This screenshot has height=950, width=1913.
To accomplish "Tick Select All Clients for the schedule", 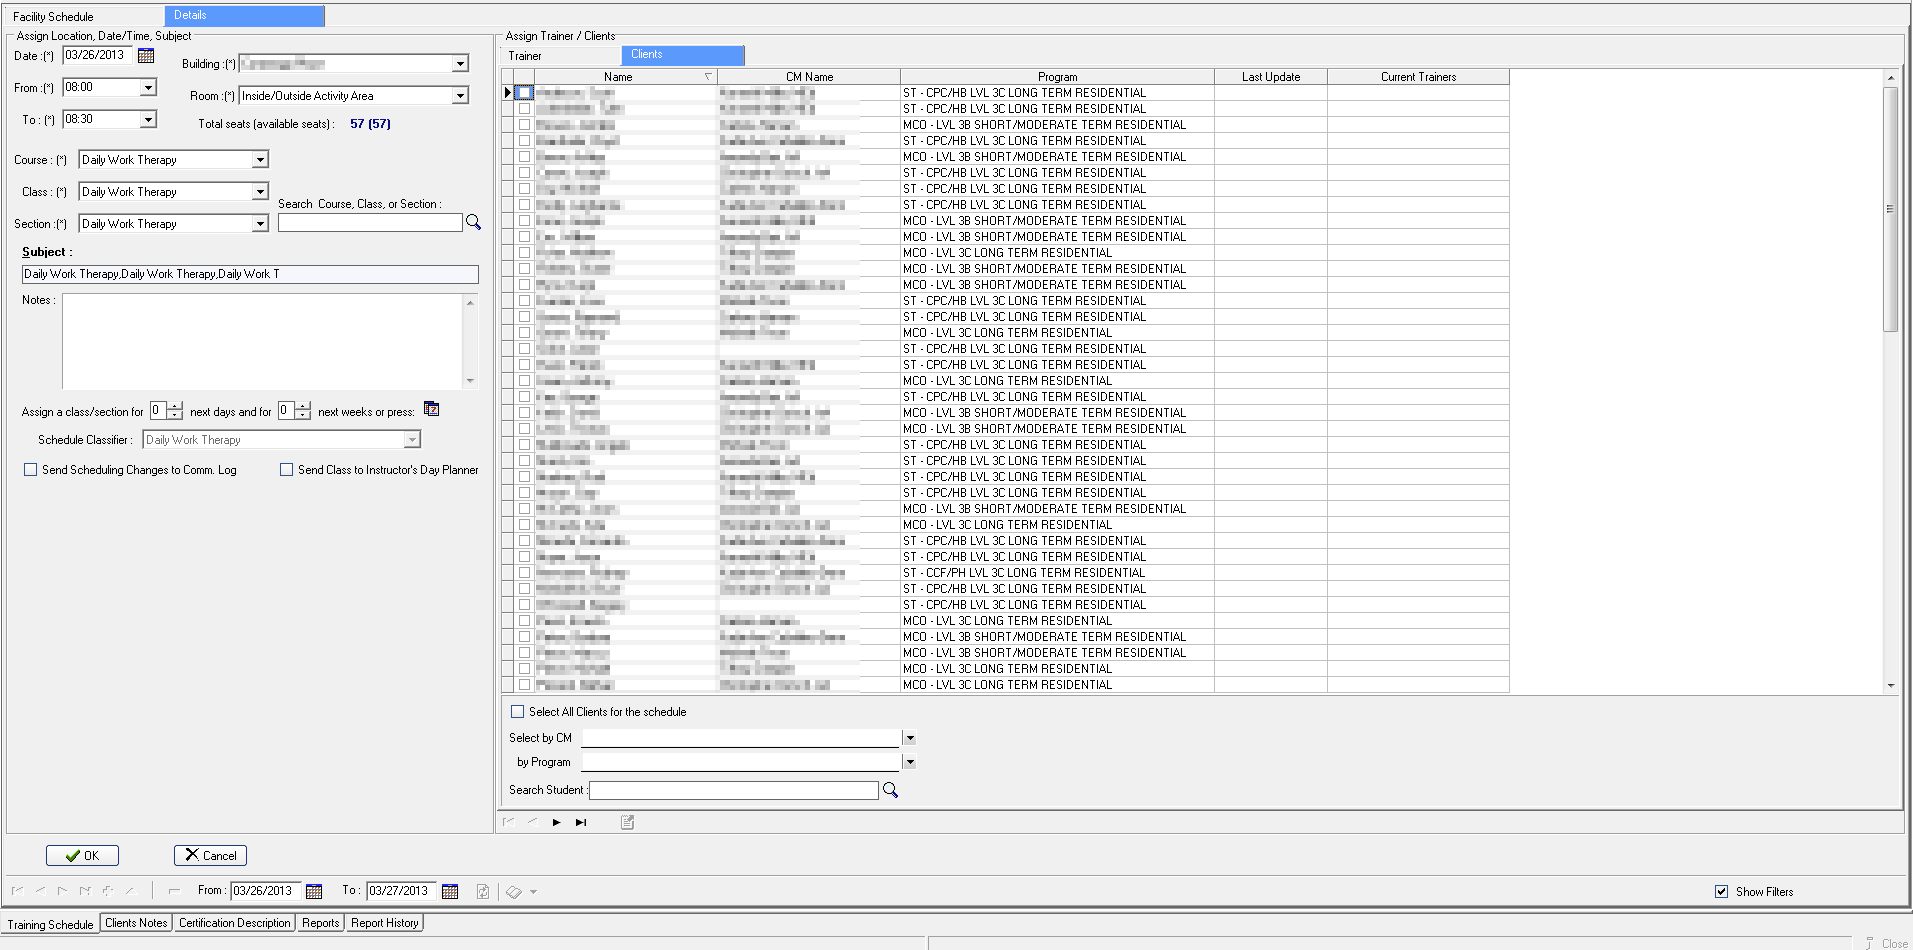I will [x=517, y=712].
